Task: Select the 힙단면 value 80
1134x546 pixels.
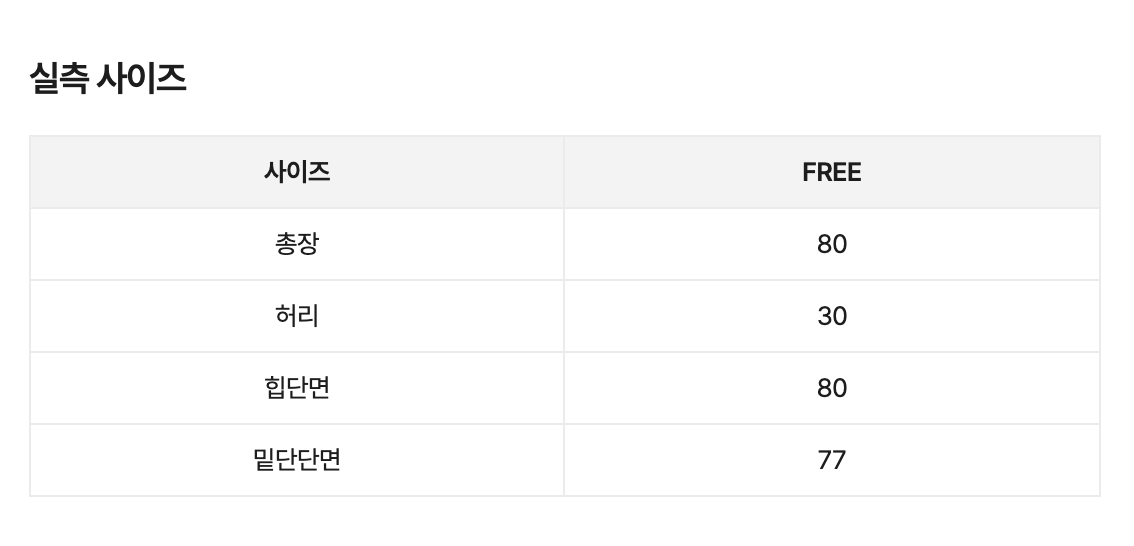Action: [832, 388]
